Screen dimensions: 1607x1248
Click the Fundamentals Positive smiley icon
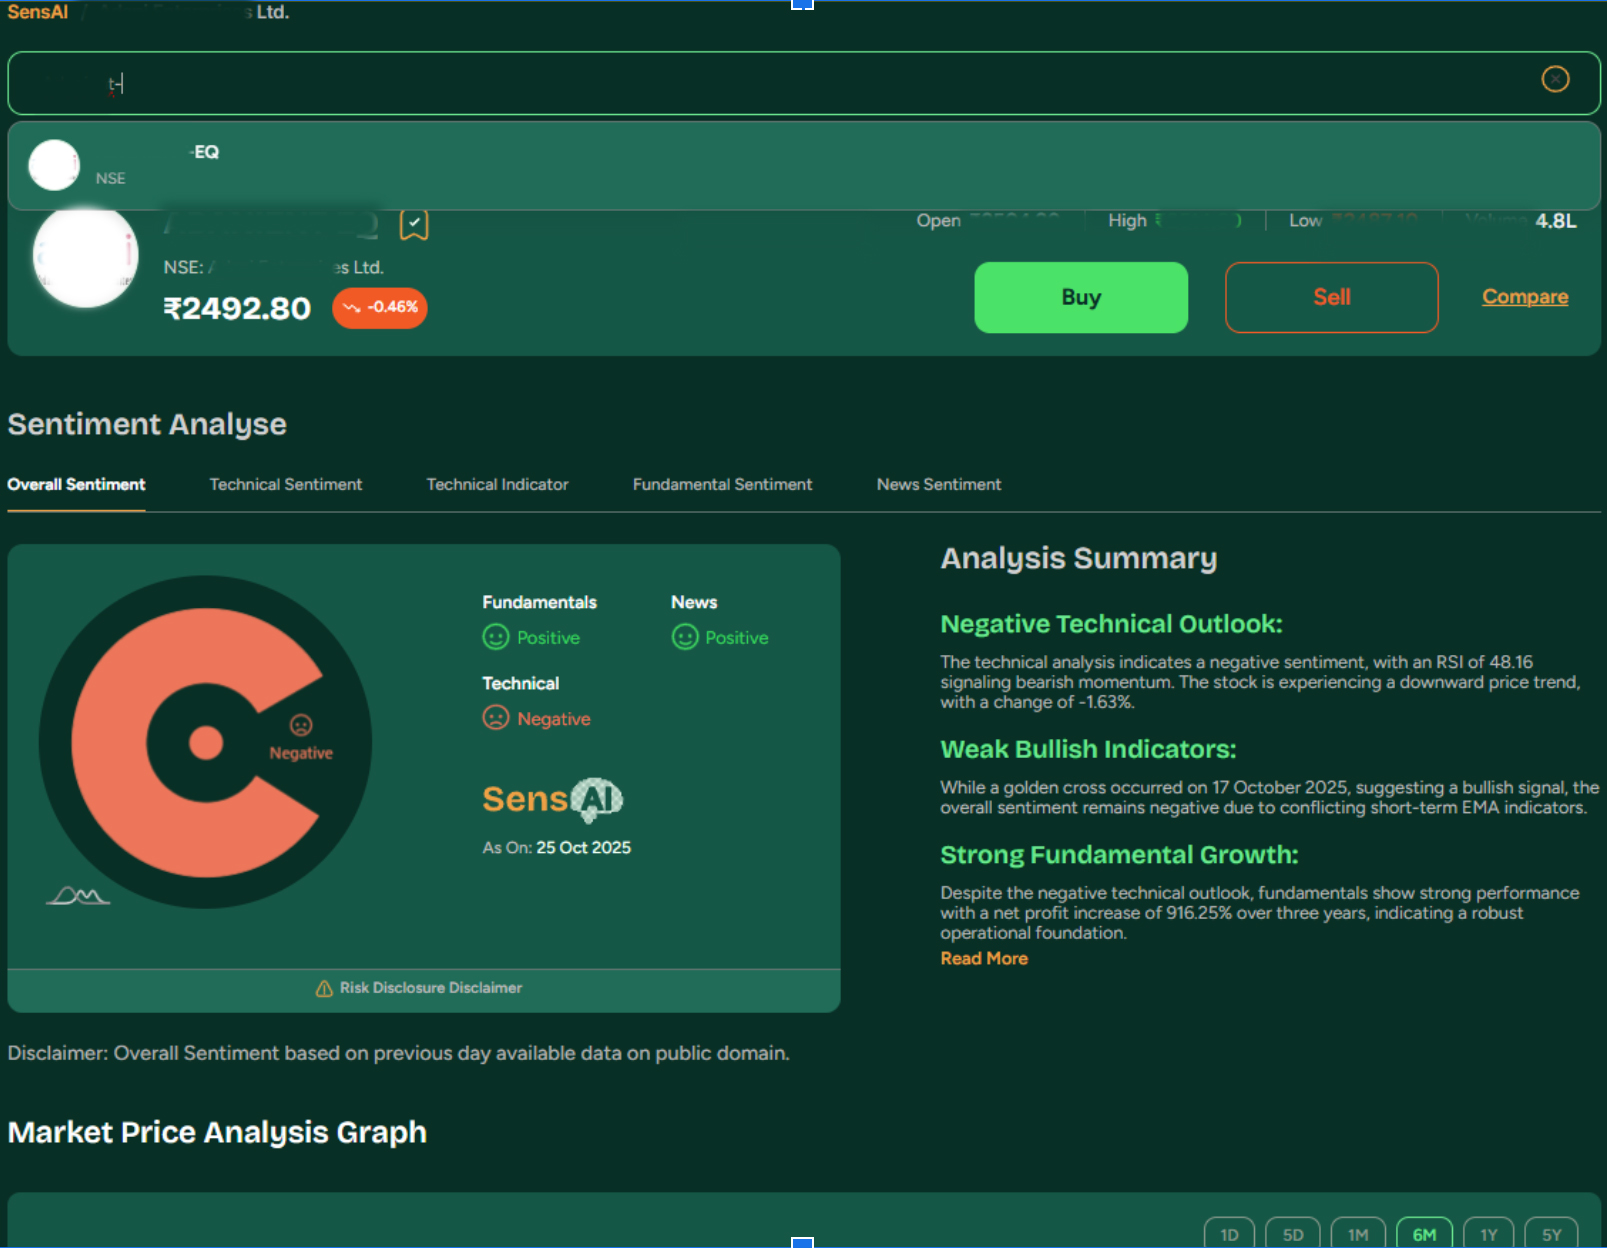point(496,637)
